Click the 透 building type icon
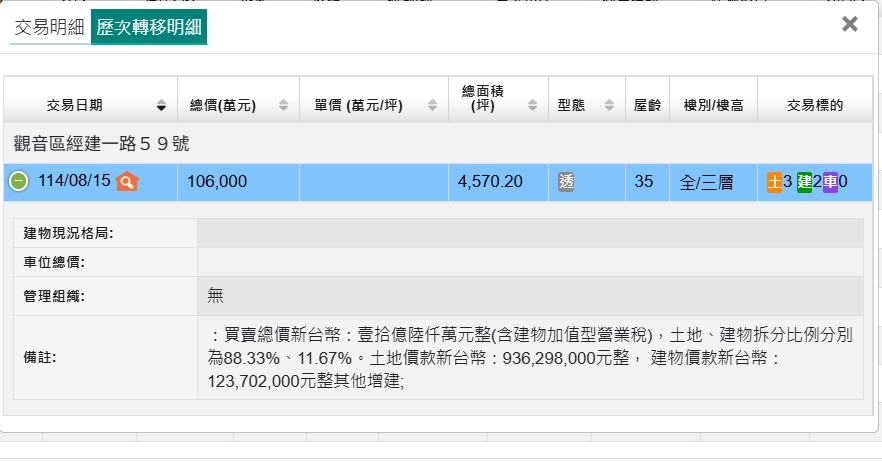Screen dimensions: 882x462 [566, 182]
